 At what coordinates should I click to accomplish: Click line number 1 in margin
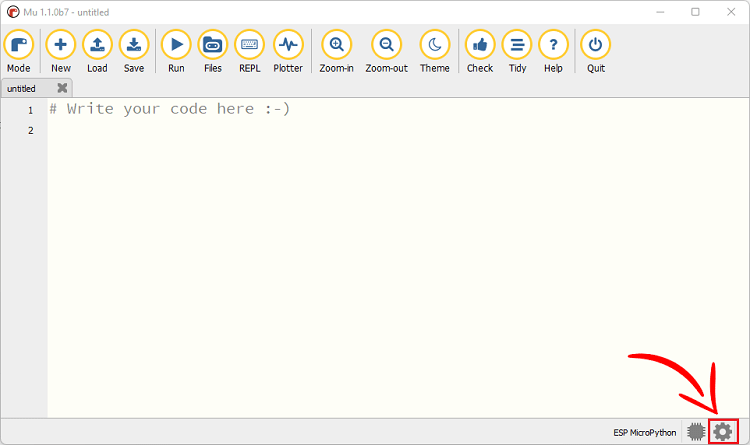click(31, 111)
